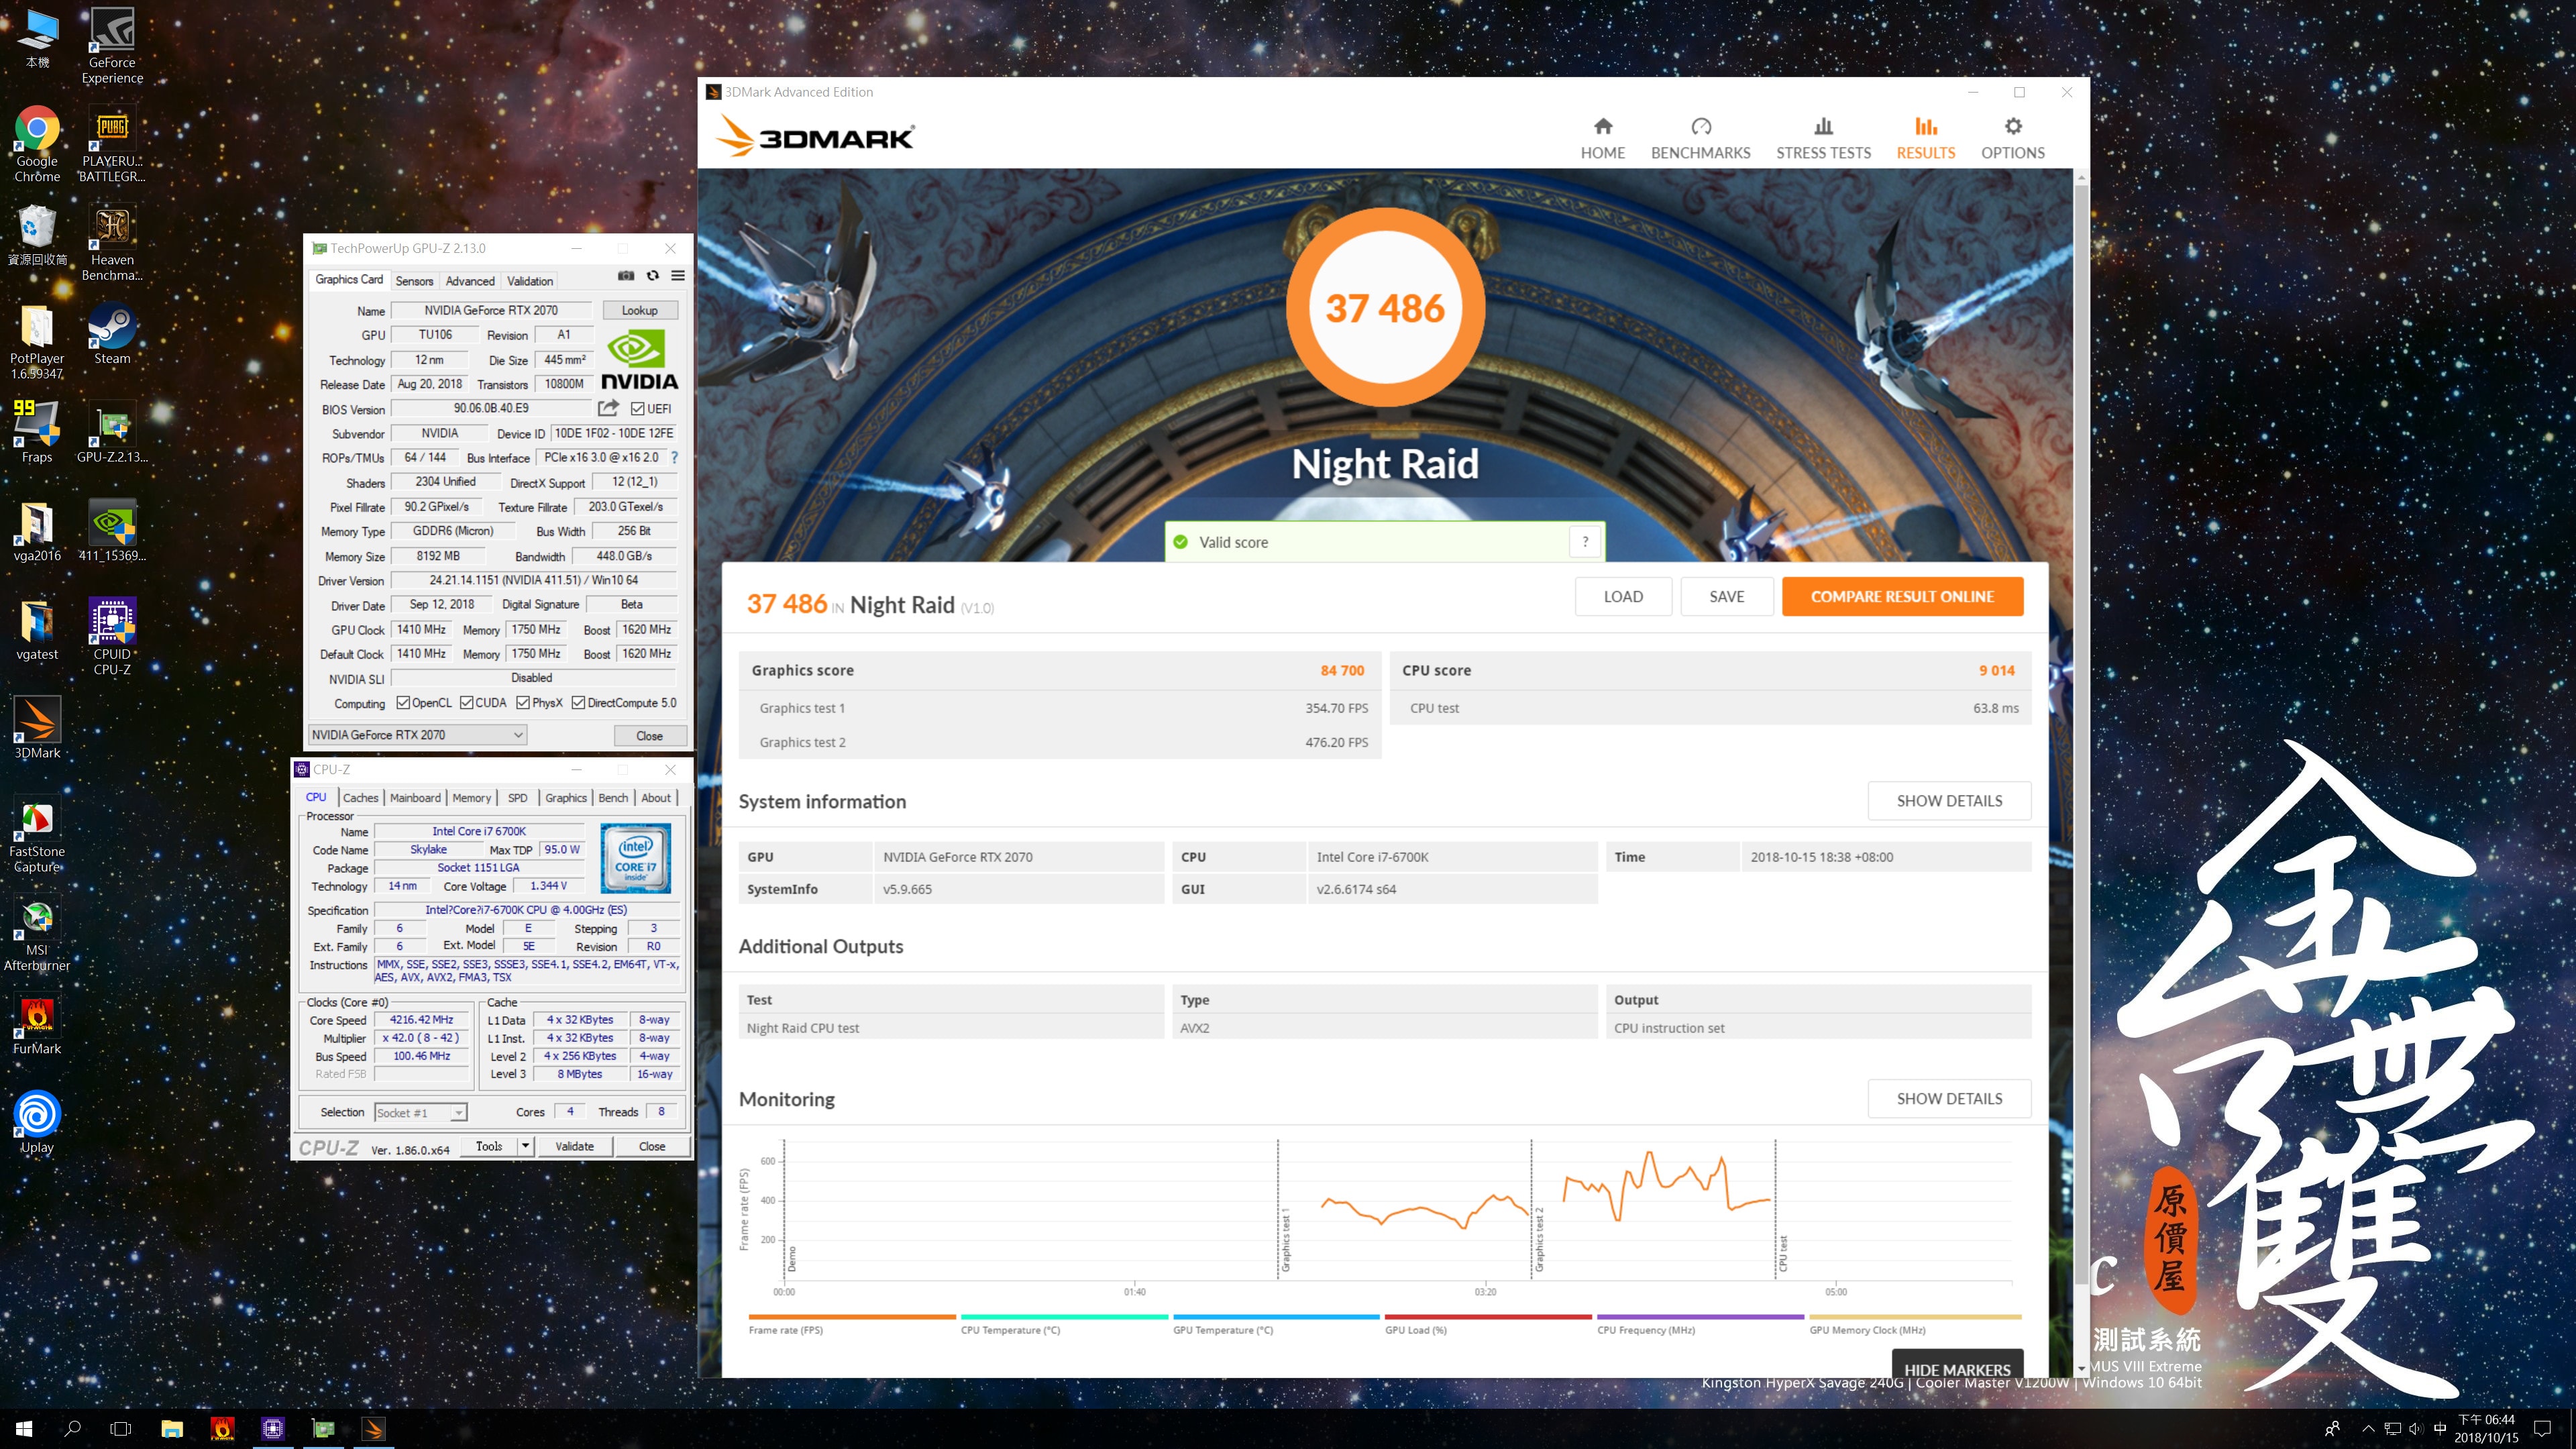
Task: Switch to GPU-Z Validation tab
Action: (529, 281)
